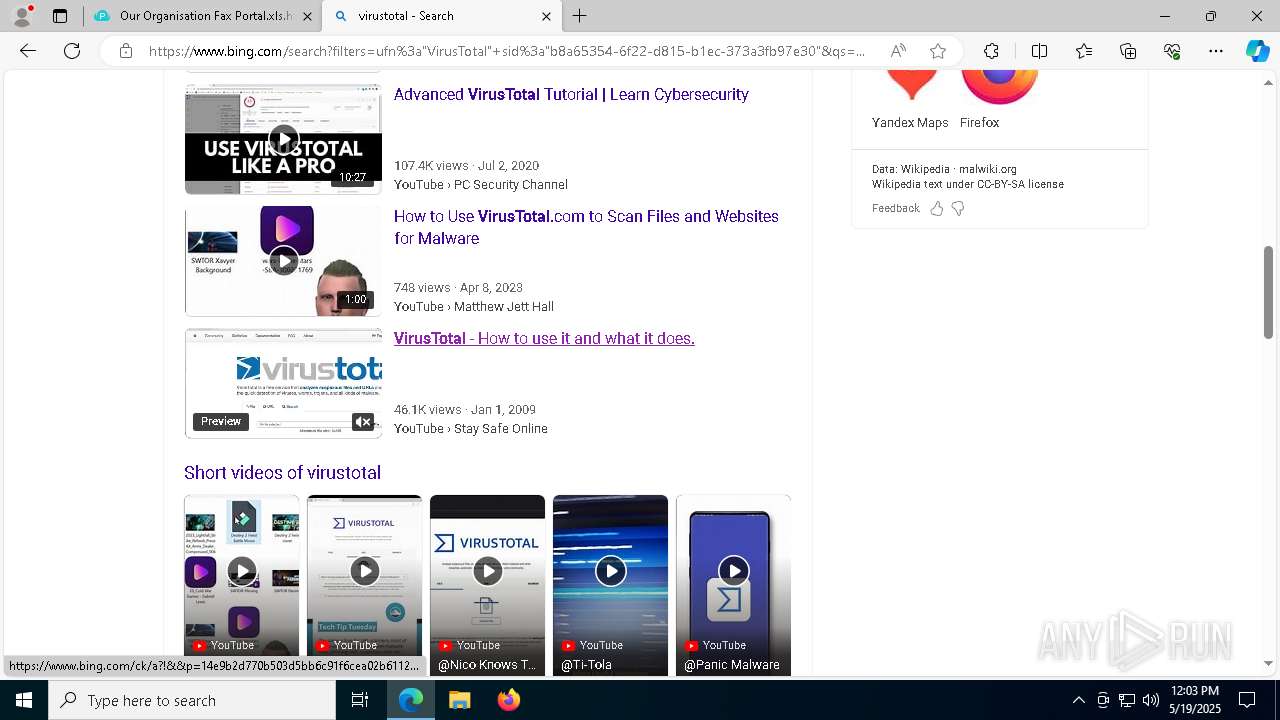1280x720 pixels.
Task: Open the Edge profile icon
Action: pos(22,16)
